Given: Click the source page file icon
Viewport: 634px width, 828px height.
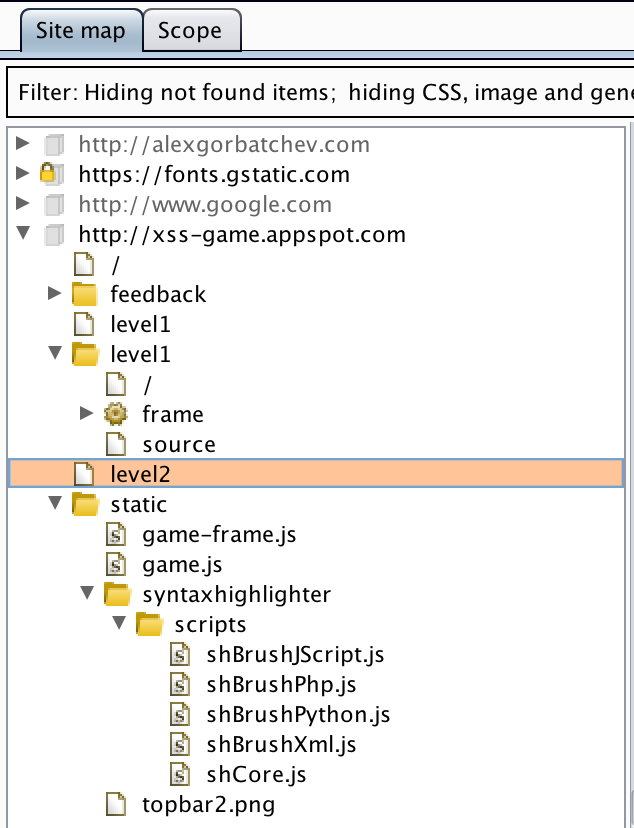Looking at the screenshot, I should [x=117, y=444].
